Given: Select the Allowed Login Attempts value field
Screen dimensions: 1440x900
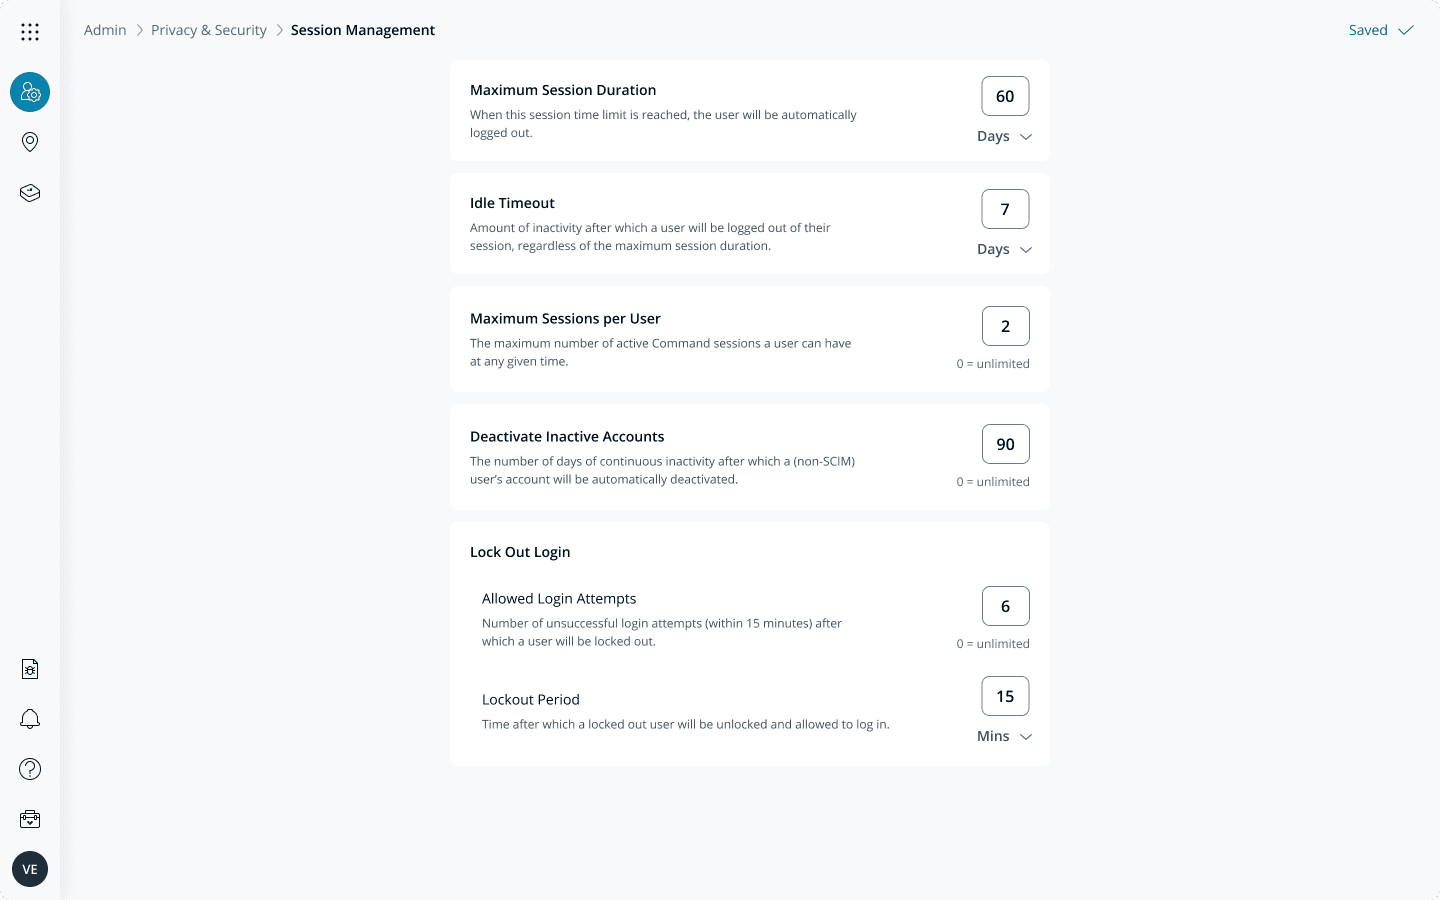Looking at the screenshot, I should (x=1005, y=606).
